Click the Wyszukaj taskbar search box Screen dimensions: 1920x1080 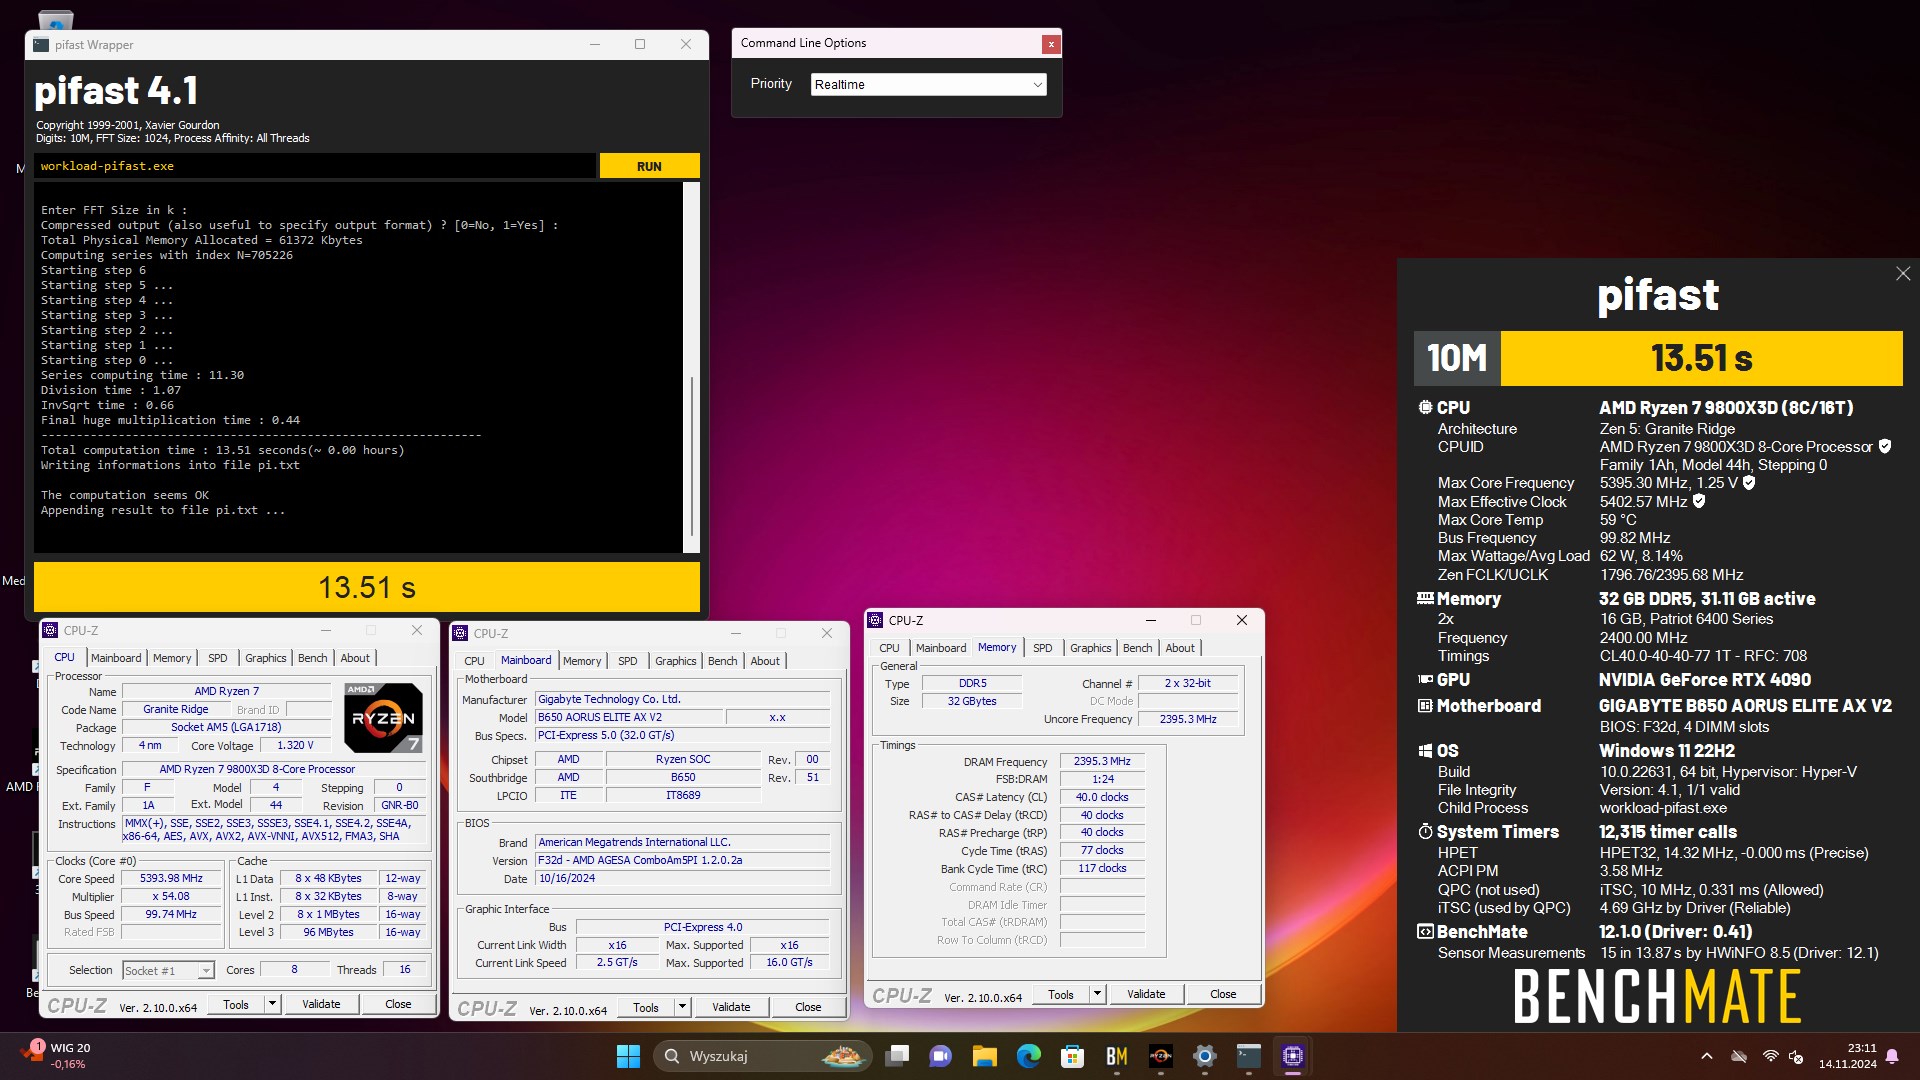762,1056
